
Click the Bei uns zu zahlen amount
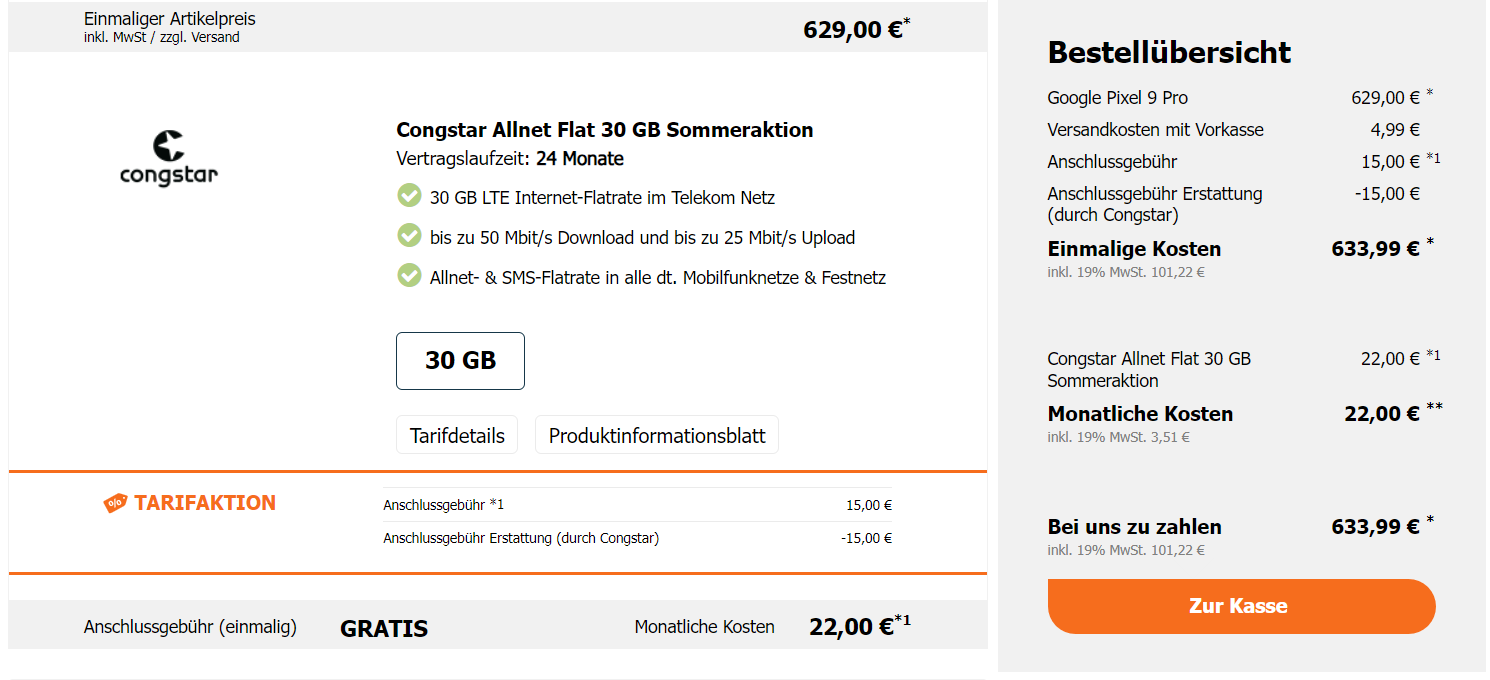tap(1375, 527)
